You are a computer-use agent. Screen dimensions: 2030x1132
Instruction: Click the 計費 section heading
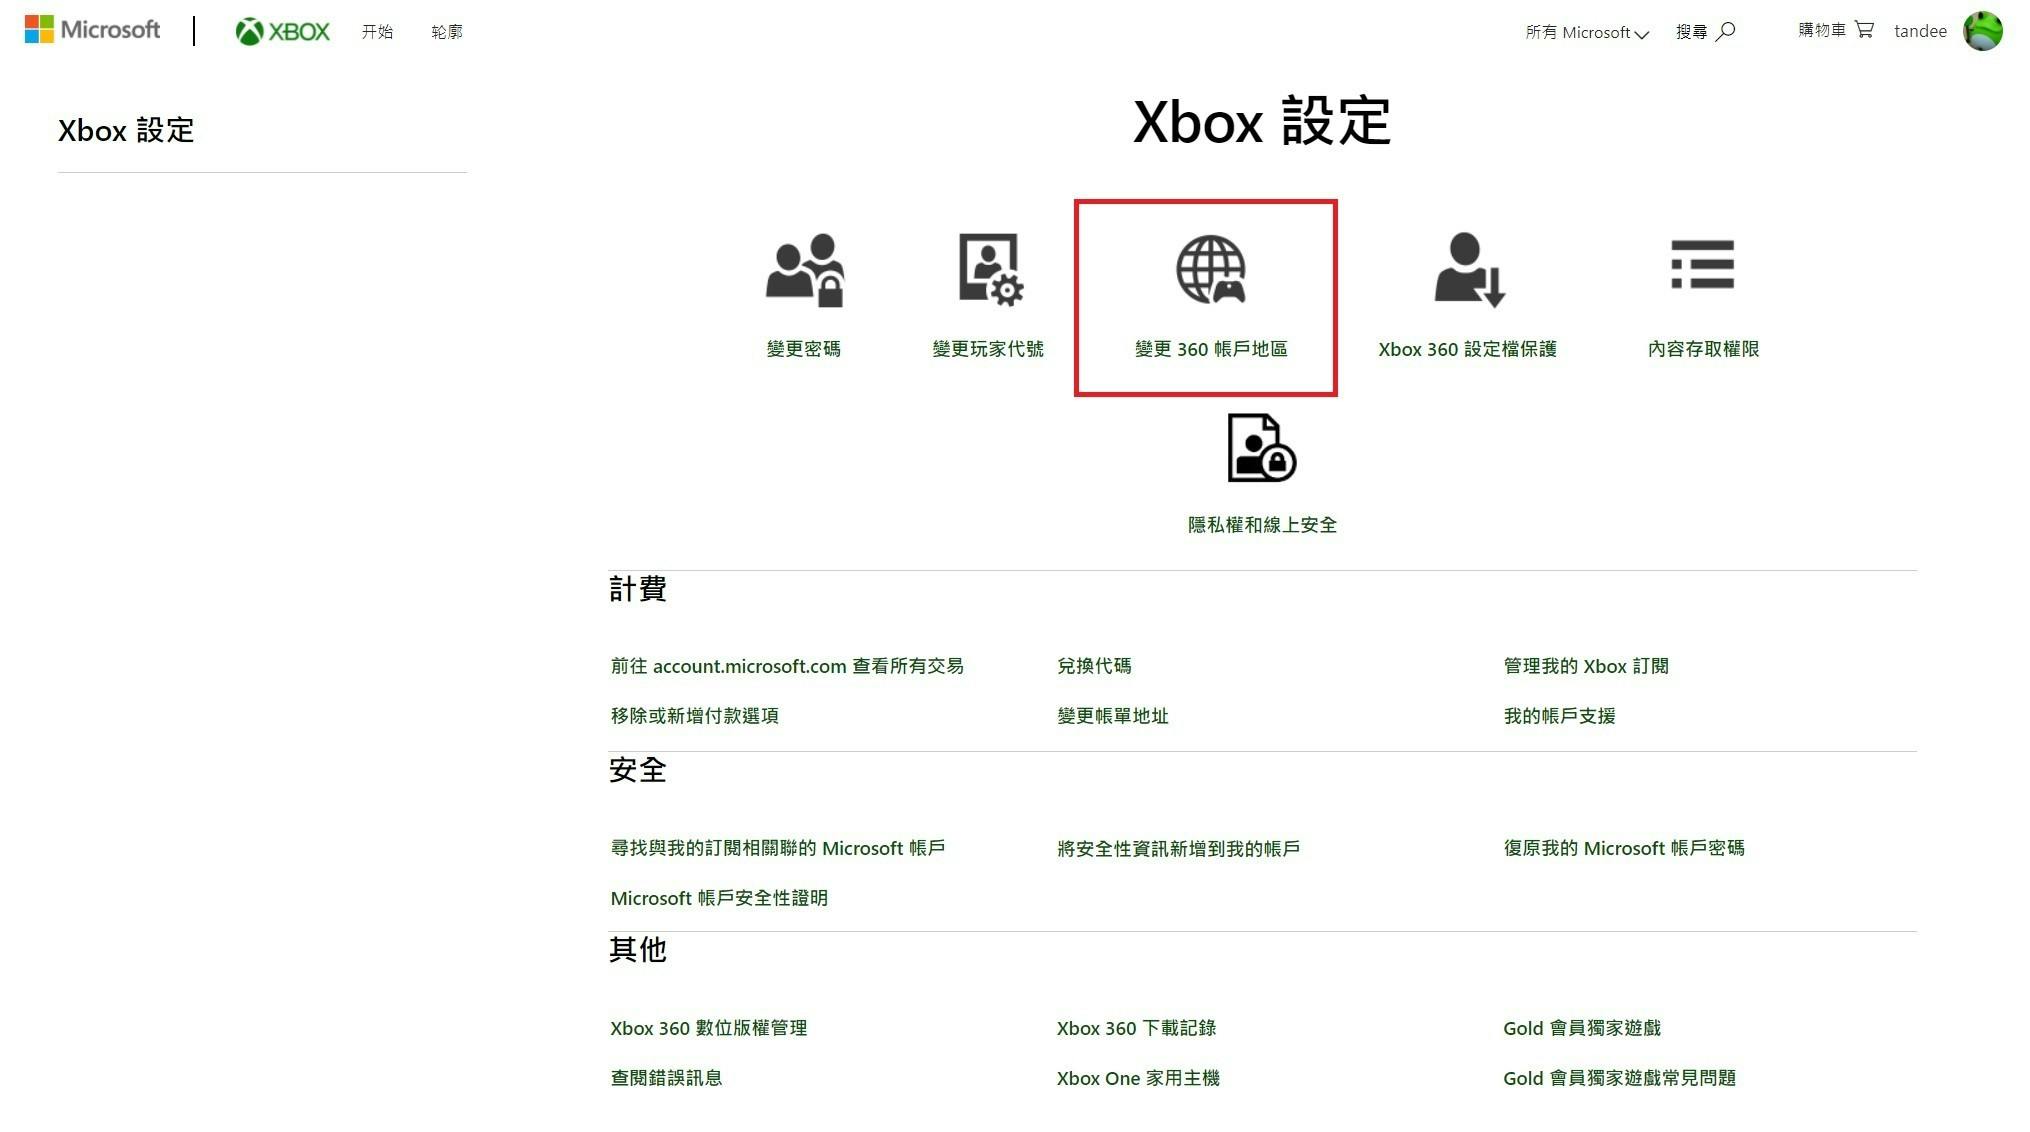click(x=637, y=589)
